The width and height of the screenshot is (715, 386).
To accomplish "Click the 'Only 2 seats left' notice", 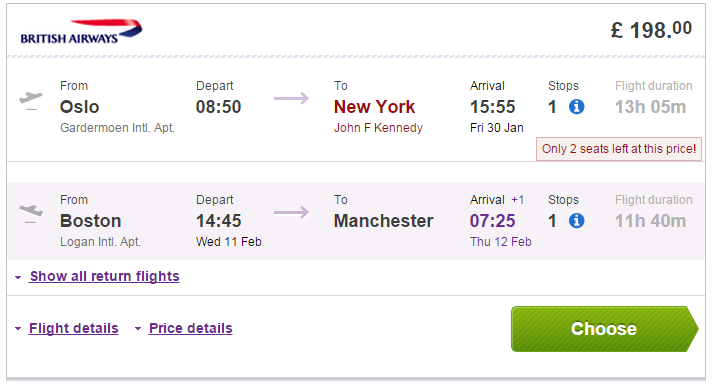I will (x=619, y=149).
